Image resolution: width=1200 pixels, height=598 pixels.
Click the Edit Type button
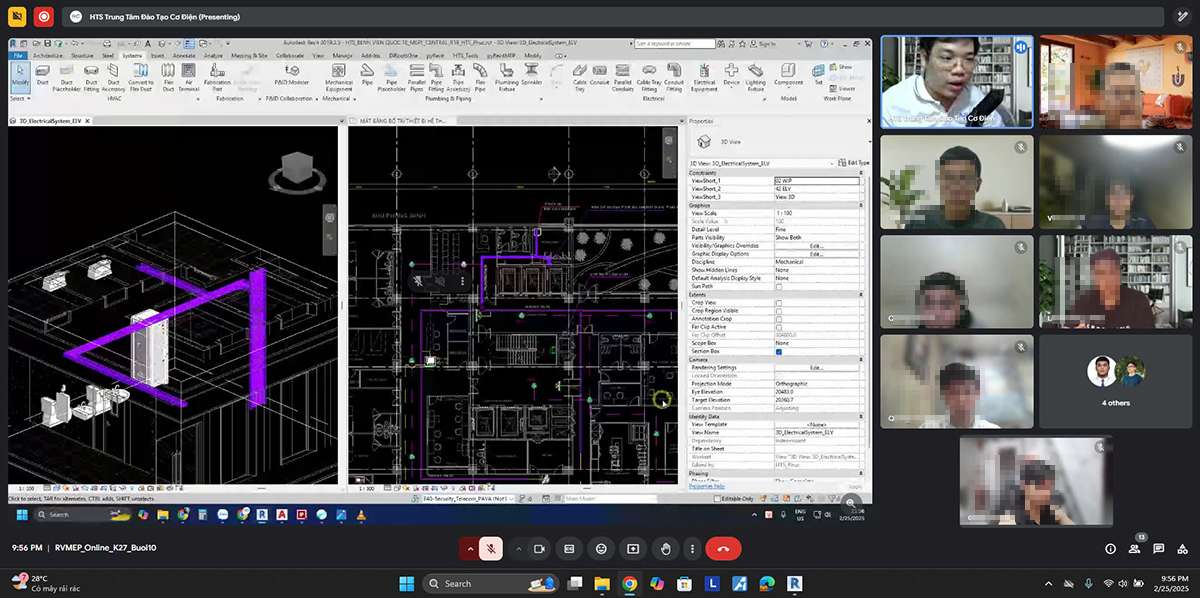852,162
